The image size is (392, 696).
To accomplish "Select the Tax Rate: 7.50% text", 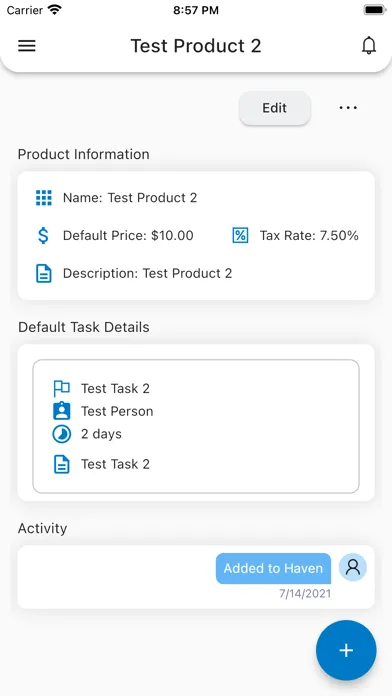I will click(x=309, y=236).
